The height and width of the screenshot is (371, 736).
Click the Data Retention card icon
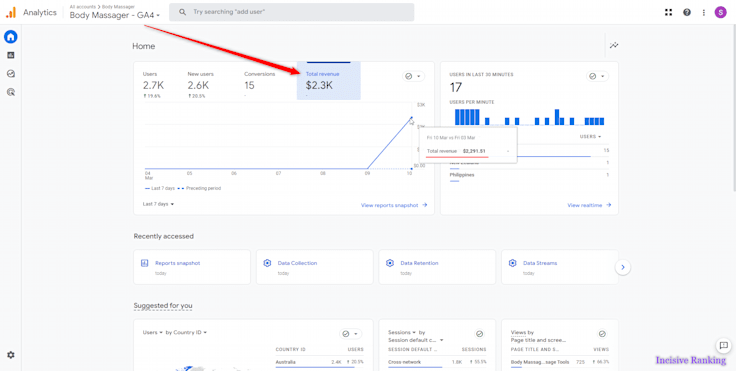(x=390, y=263)
